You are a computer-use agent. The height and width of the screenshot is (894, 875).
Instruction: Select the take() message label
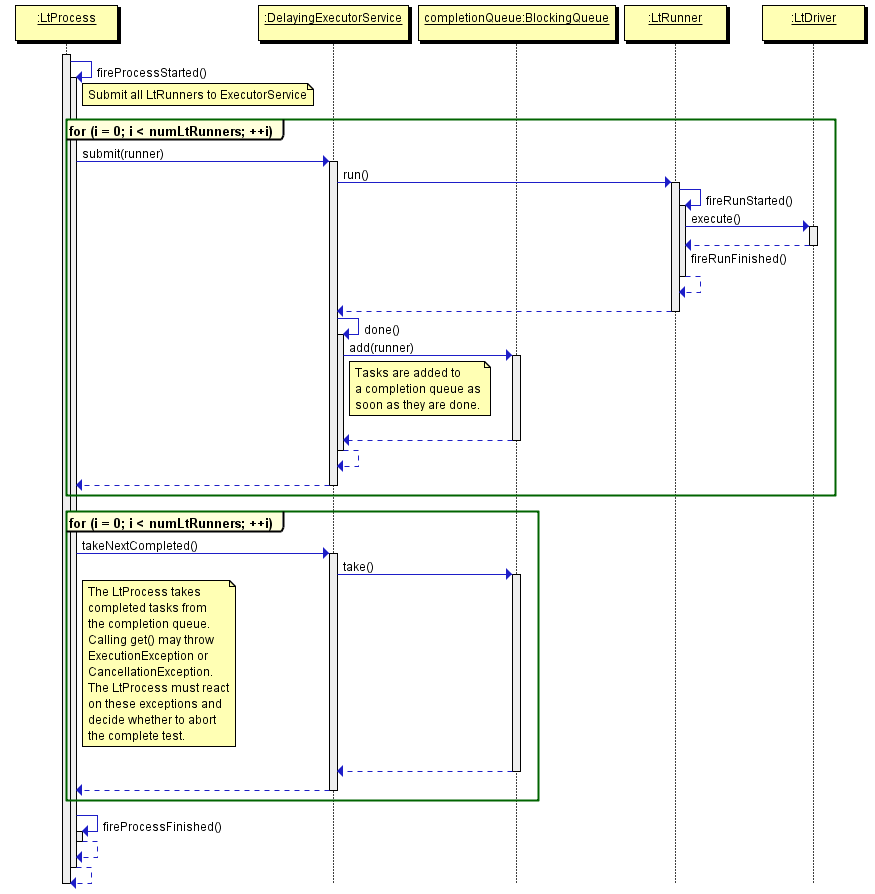coord(358,567)
